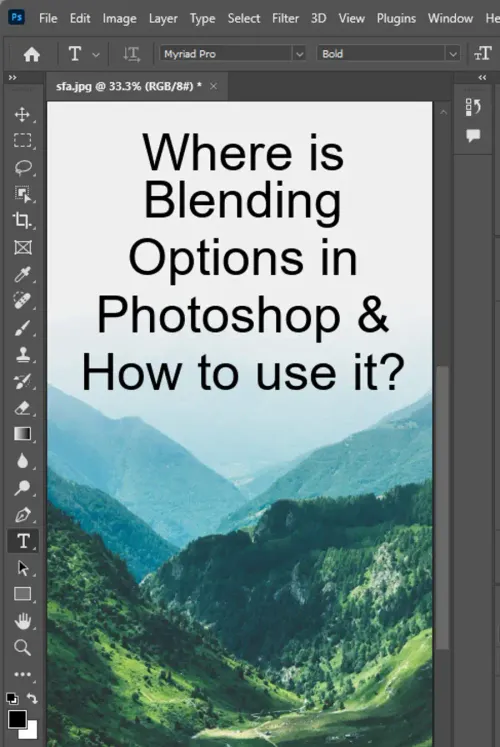Select the Eyedropper tool
The height and width of the screenshot is (747, 500).
tap(22, 274)
